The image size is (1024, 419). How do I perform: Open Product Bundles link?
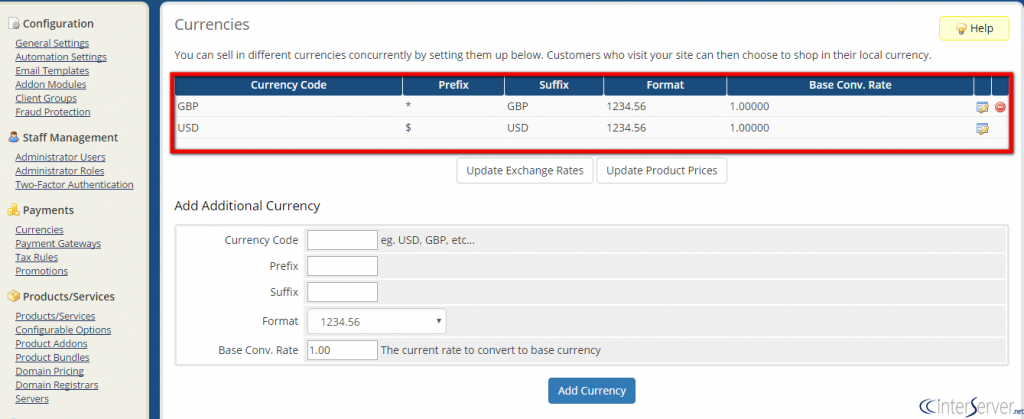52,357
